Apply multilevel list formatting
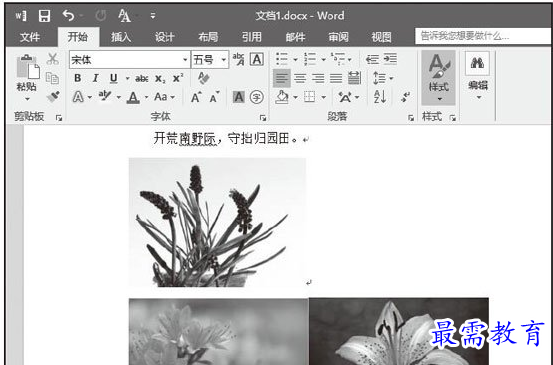Viewport: 553px width, 365px height. pos(338,59)
